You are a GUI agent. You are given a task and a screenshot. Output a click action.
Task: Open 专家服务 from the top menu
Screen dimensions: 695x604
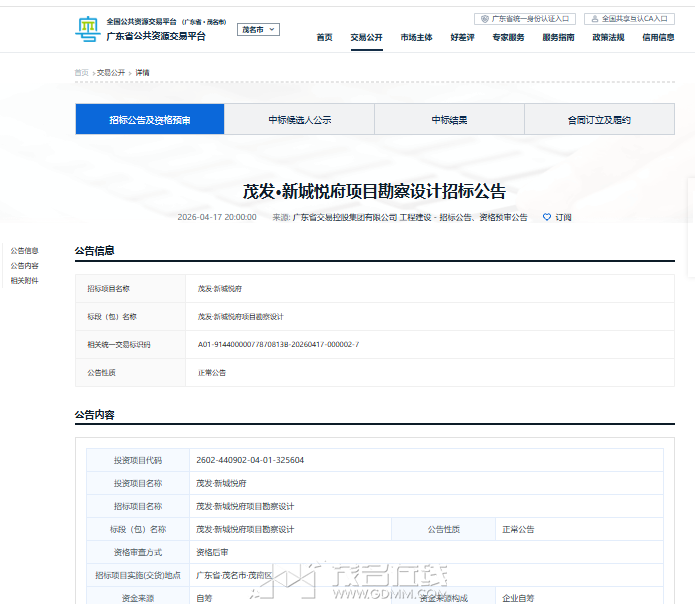(508, 37)
